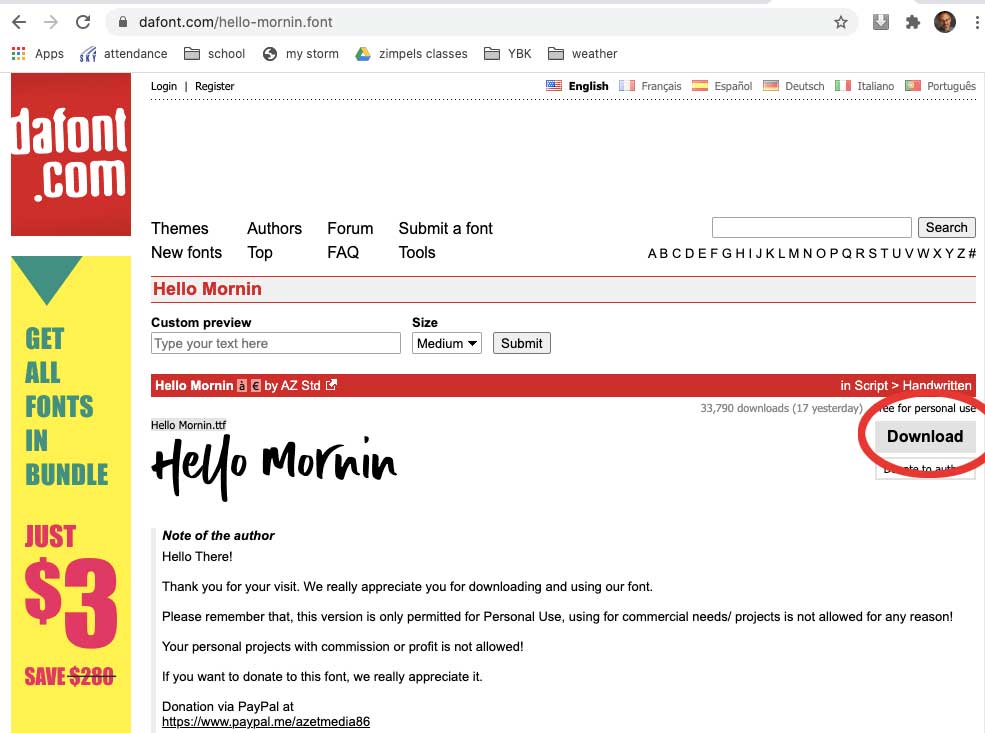985x733 pixels.
Task: Click the accents icon beside Hello Mornin
Action: point(242,386)
